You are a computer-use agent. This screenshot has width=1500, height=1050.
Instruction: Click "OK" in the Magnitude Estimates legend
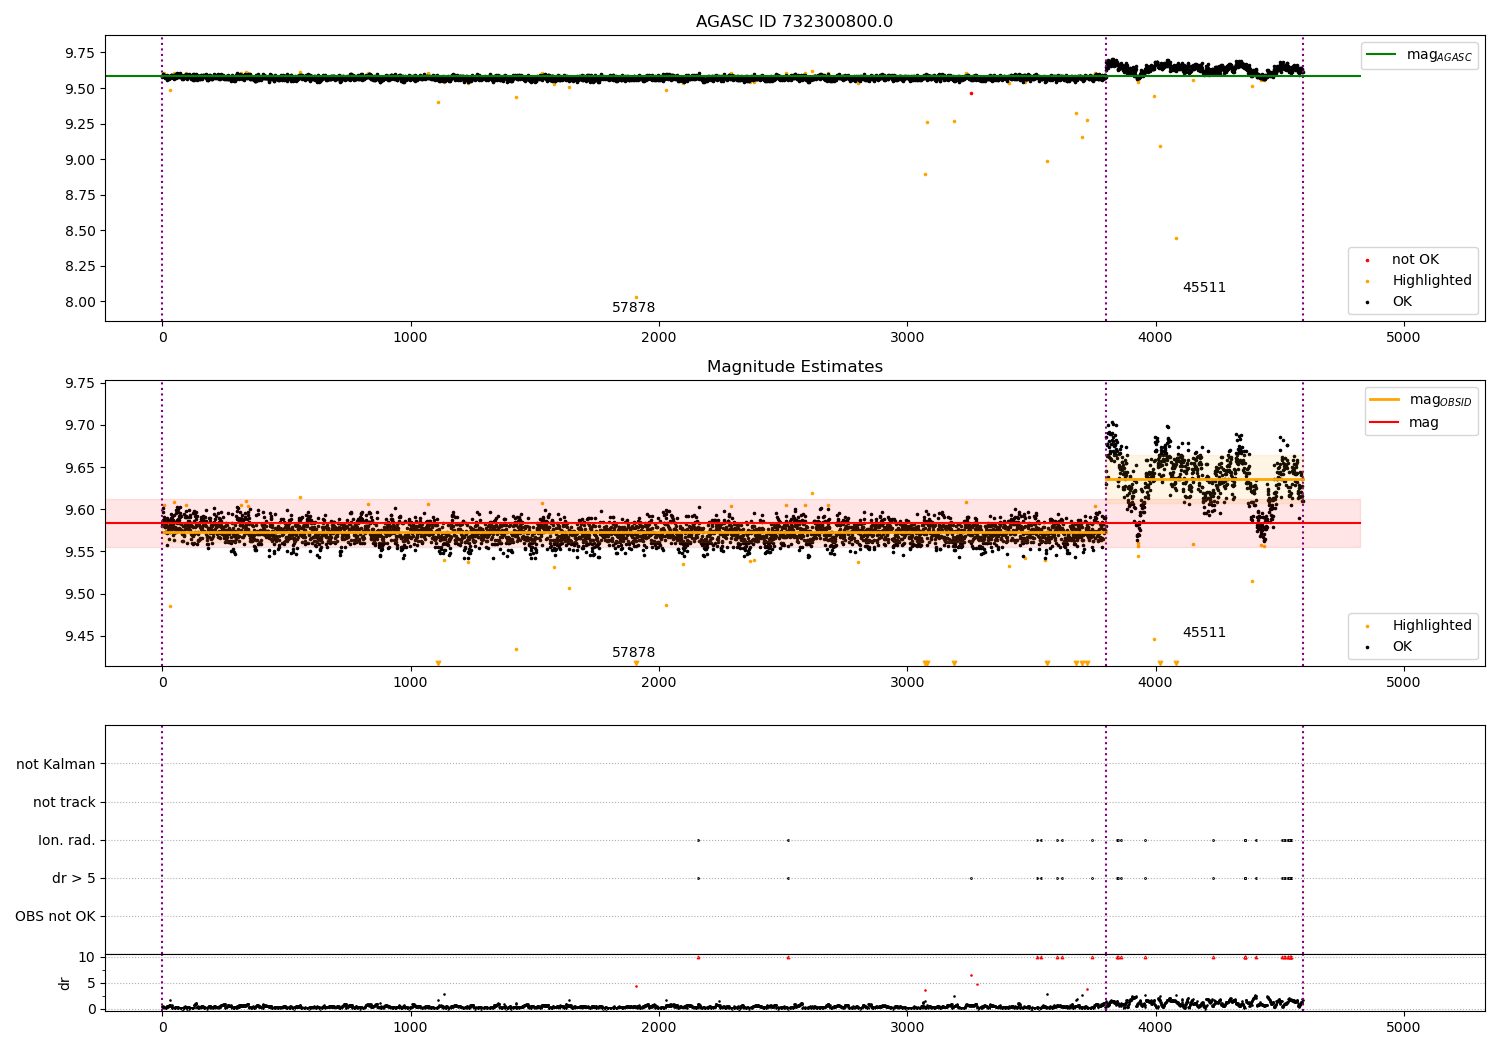tap(1402, 647)
